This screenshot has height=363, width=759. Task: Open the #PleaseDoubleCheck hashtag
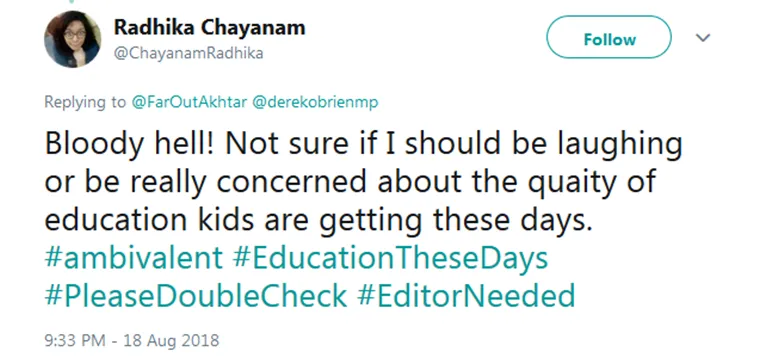(x=196, y=295)
